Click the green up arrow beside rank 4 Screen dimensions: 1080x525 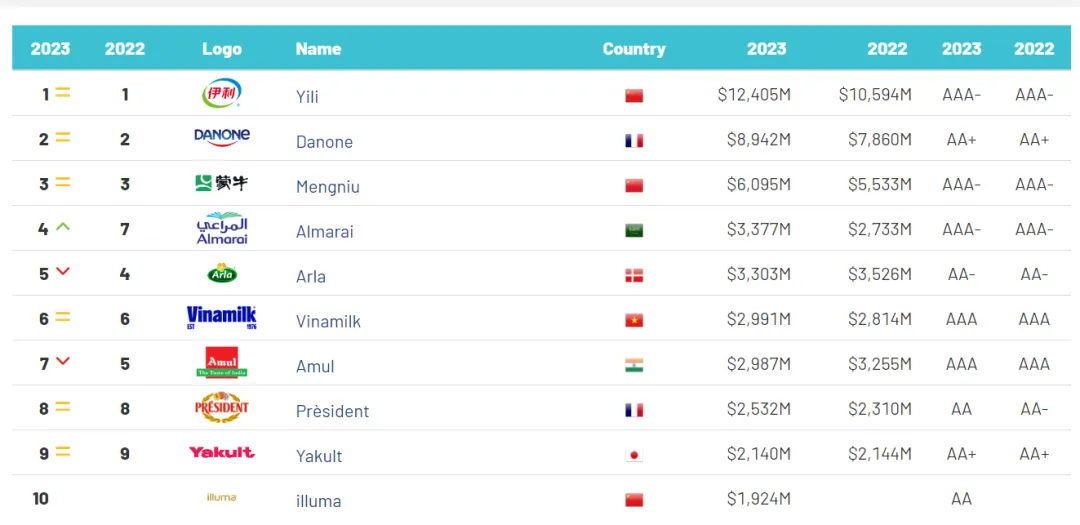coord(63,227)
